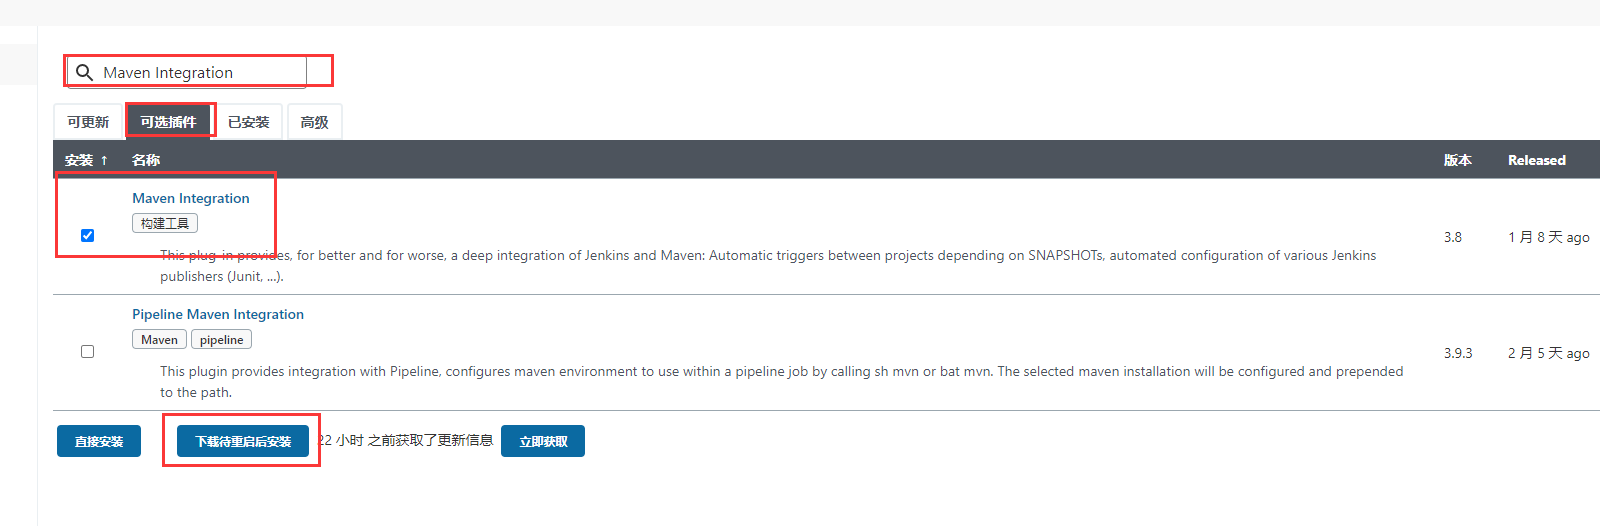
Task: Click the 构建工具 category tag
Action: click(x=165, y=223)
